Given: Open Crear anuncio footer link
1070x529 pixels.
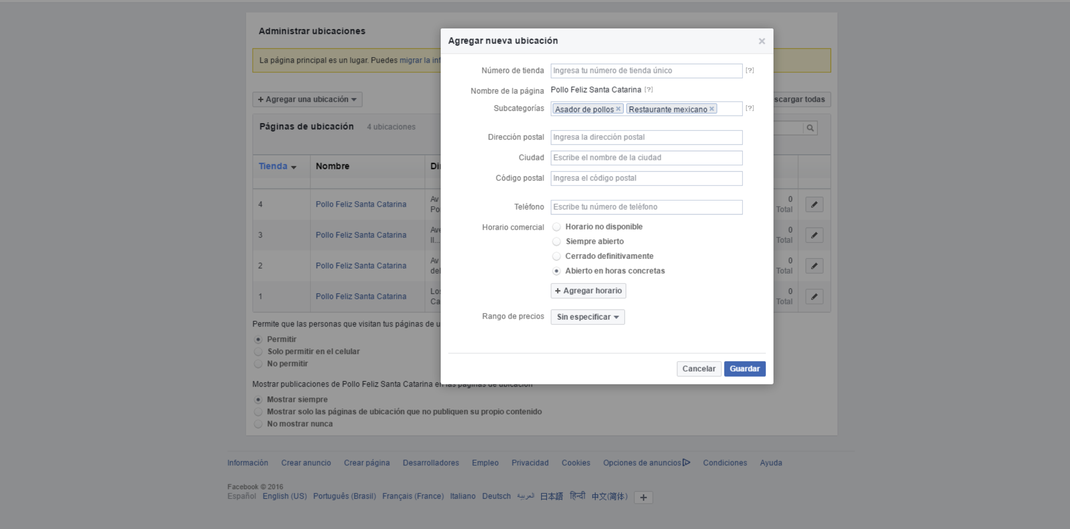Looking at the screenshot, I should pos(306,463).
